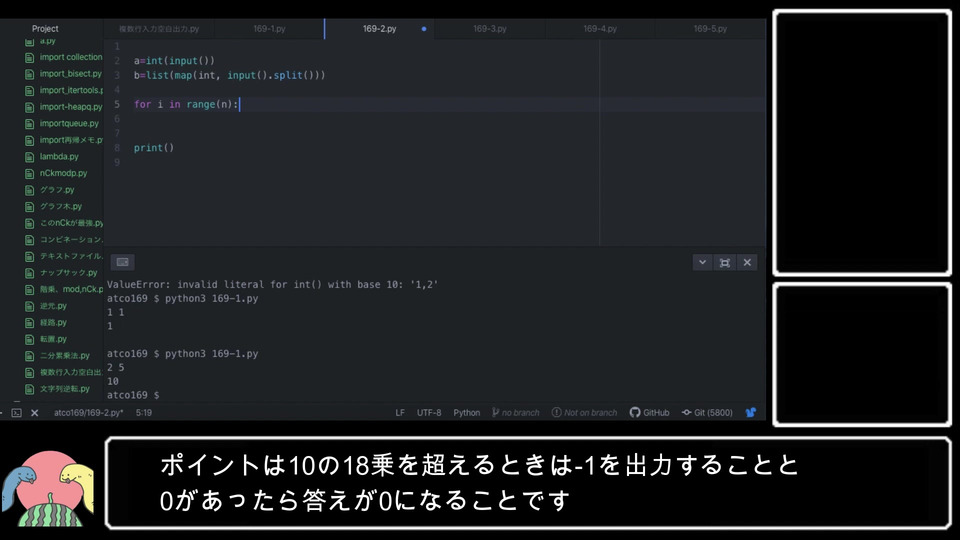Change file encoding UTF-8
960x540 pixels.
pyautogui.click(x=429, y=413)
